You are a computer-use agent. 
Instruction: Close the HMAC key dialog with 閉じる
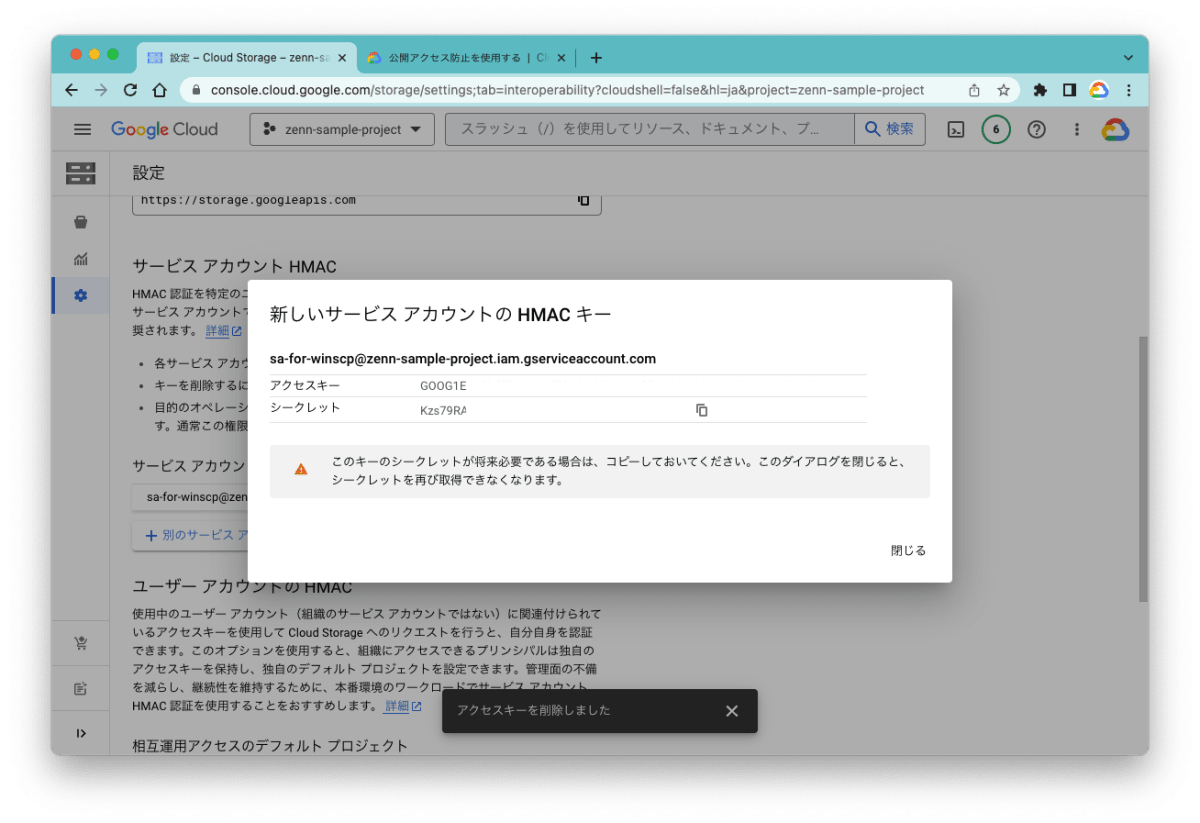908,551
